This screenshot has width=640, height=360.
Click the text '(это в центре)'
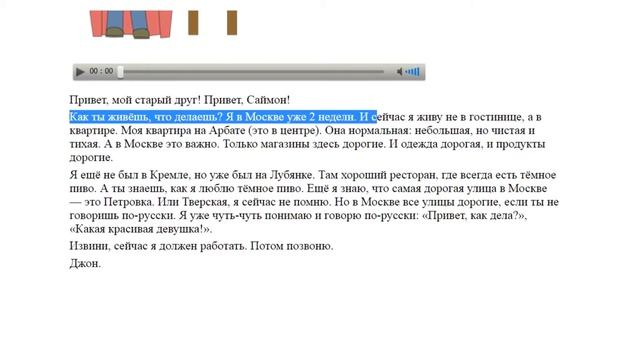tap(285, 131)
